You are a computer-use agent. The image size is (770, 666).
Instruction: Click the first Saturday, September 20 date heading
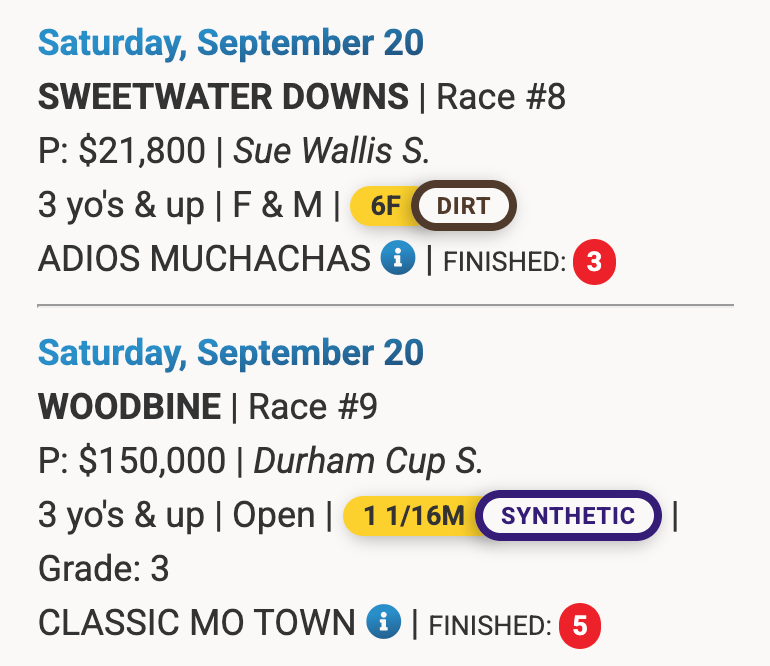pyautogui.click(x=230, y=43)
